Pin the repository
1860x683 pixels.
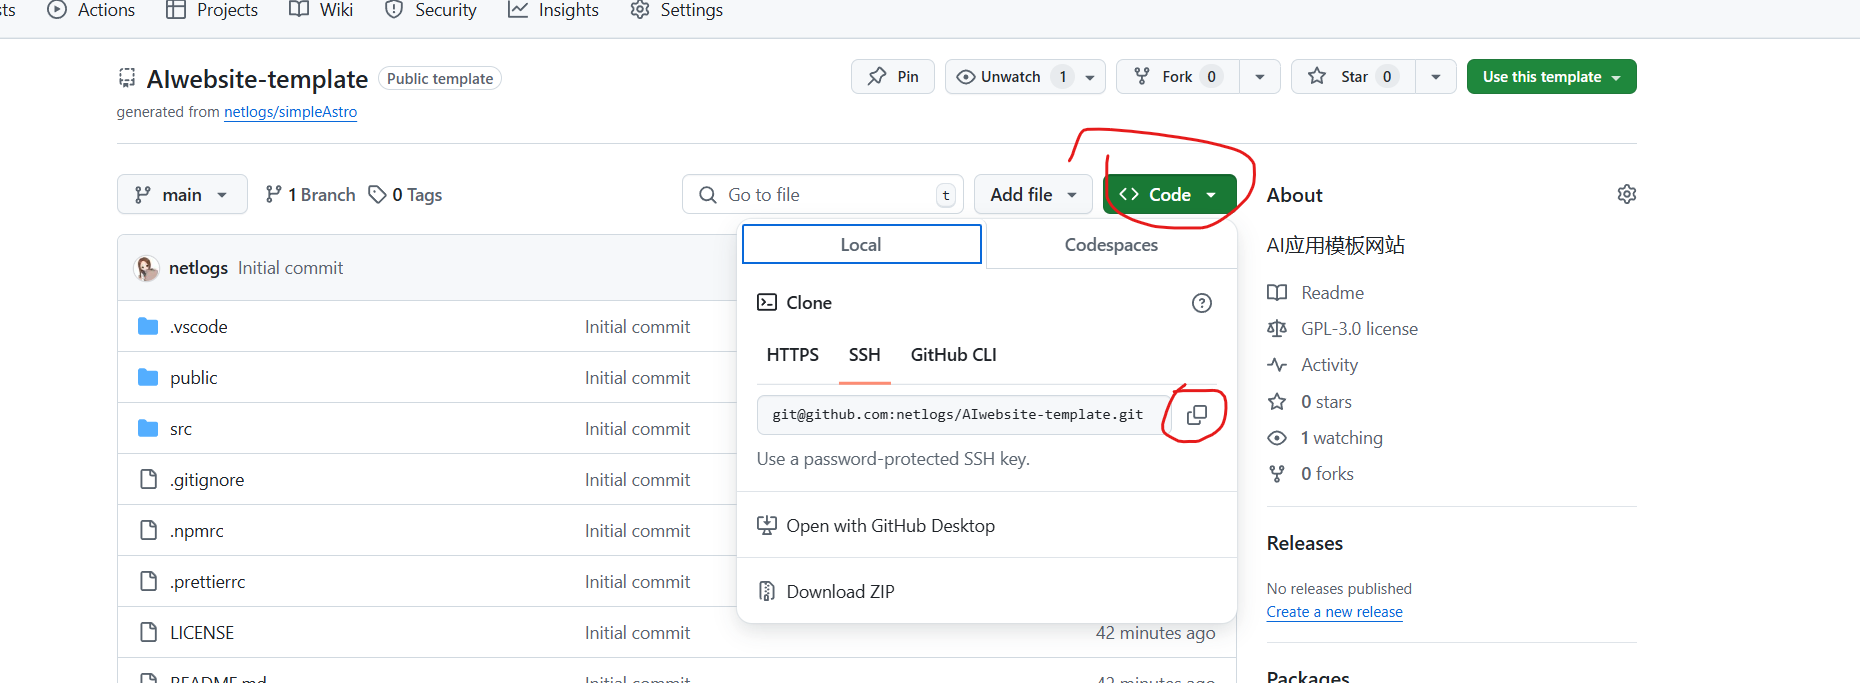point(893,77)
